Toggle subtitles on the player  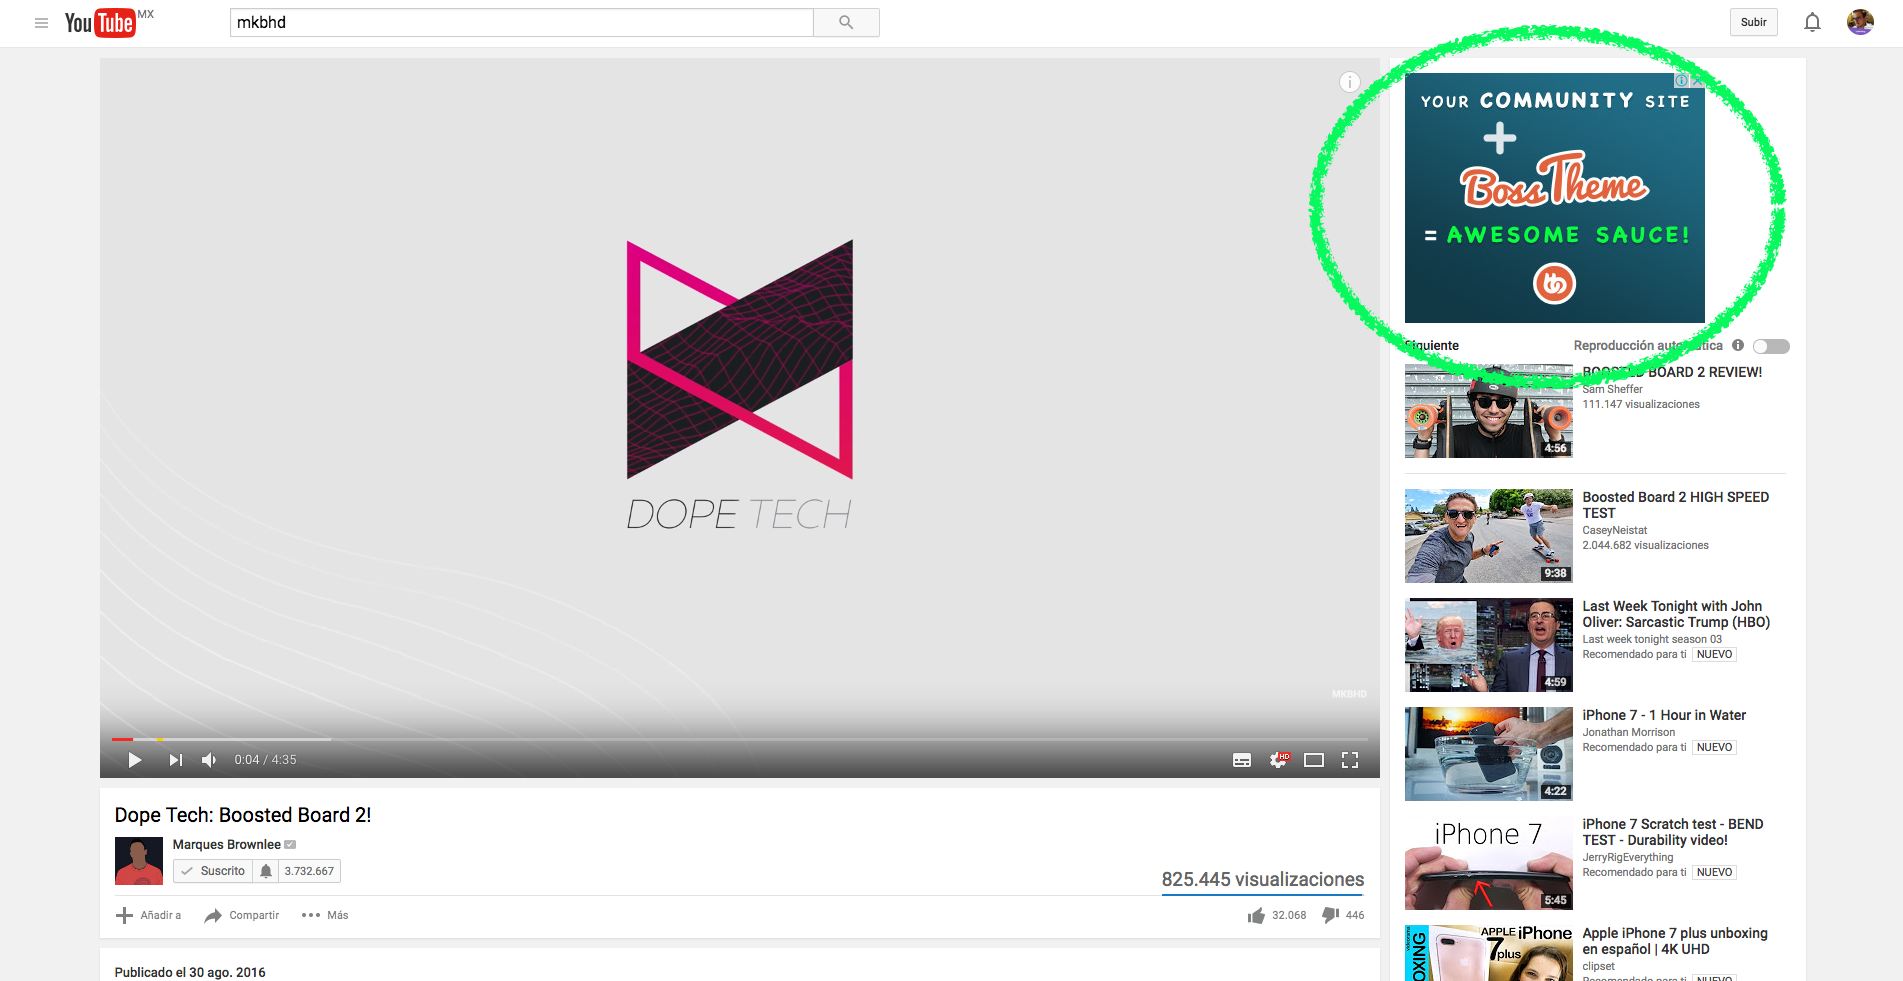1242,760
